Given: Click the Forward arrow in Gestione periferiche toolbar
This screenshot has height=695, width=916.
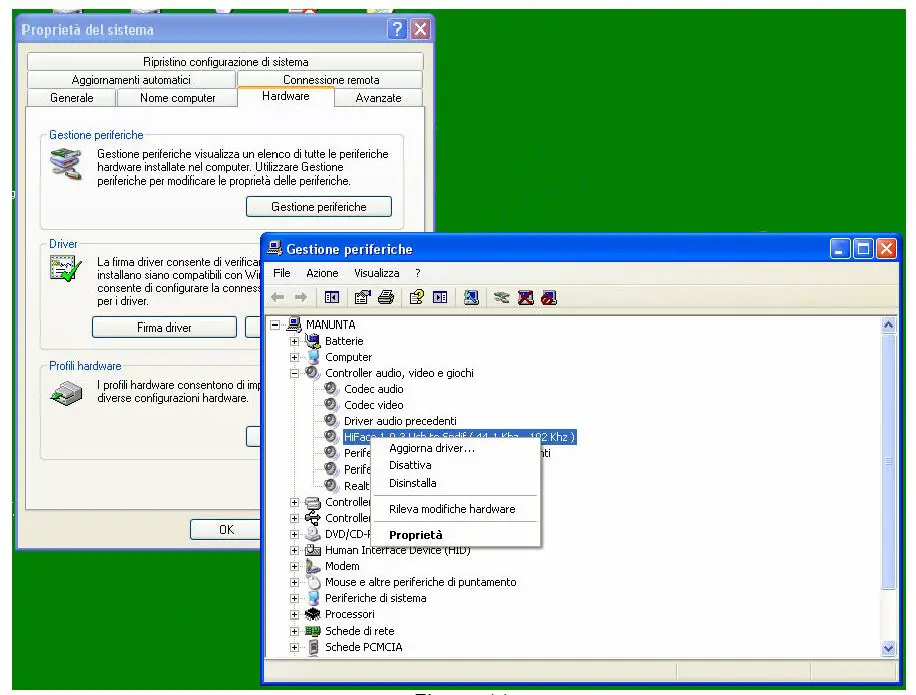Looking at the screenshot, I should pos(301,297).
